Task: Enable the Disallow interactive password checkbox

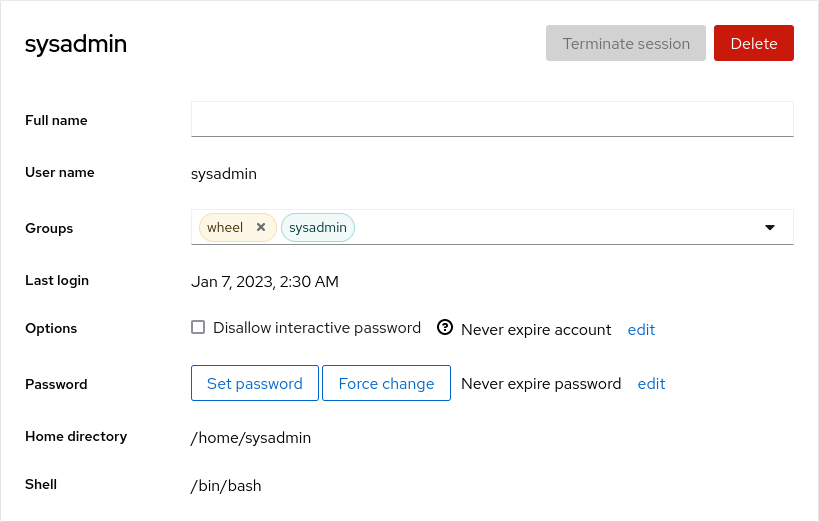Action: click(198, 327)
